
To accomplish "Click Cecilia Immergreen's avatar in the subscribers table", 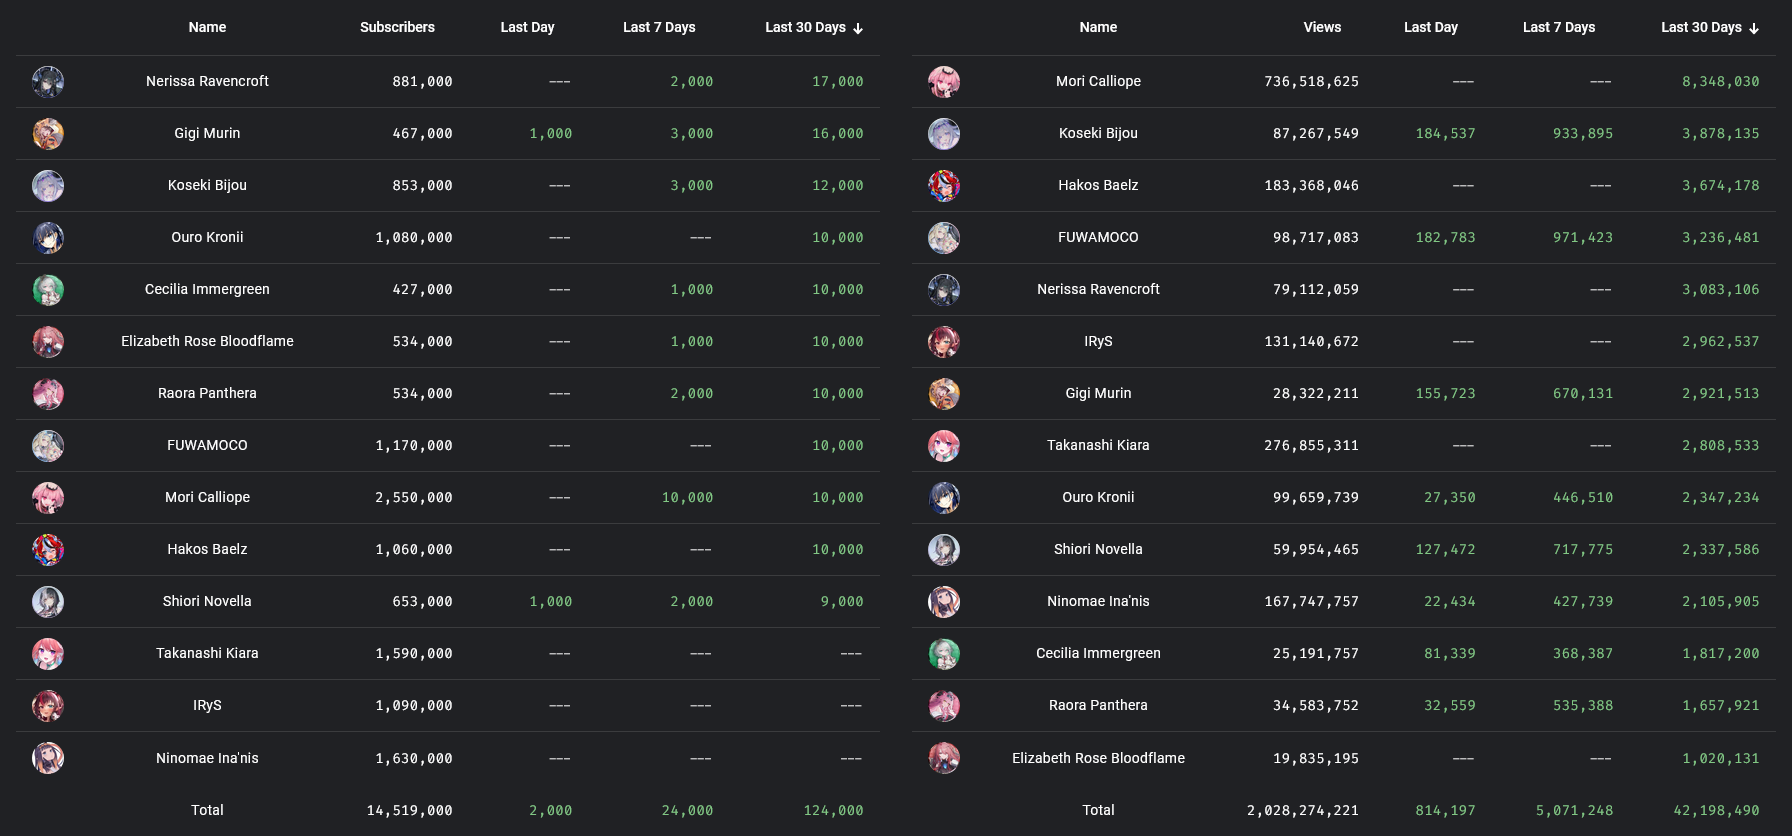I will [48, 289].
